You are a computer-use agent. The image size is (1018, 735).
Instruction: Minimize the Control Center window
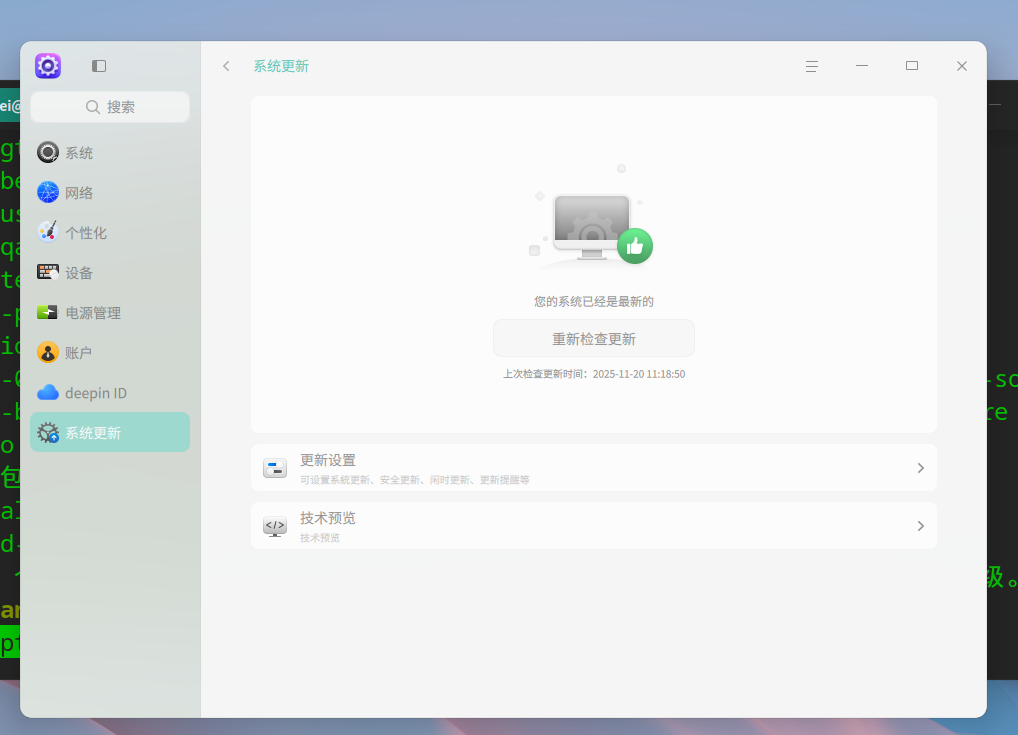(862, 66)
